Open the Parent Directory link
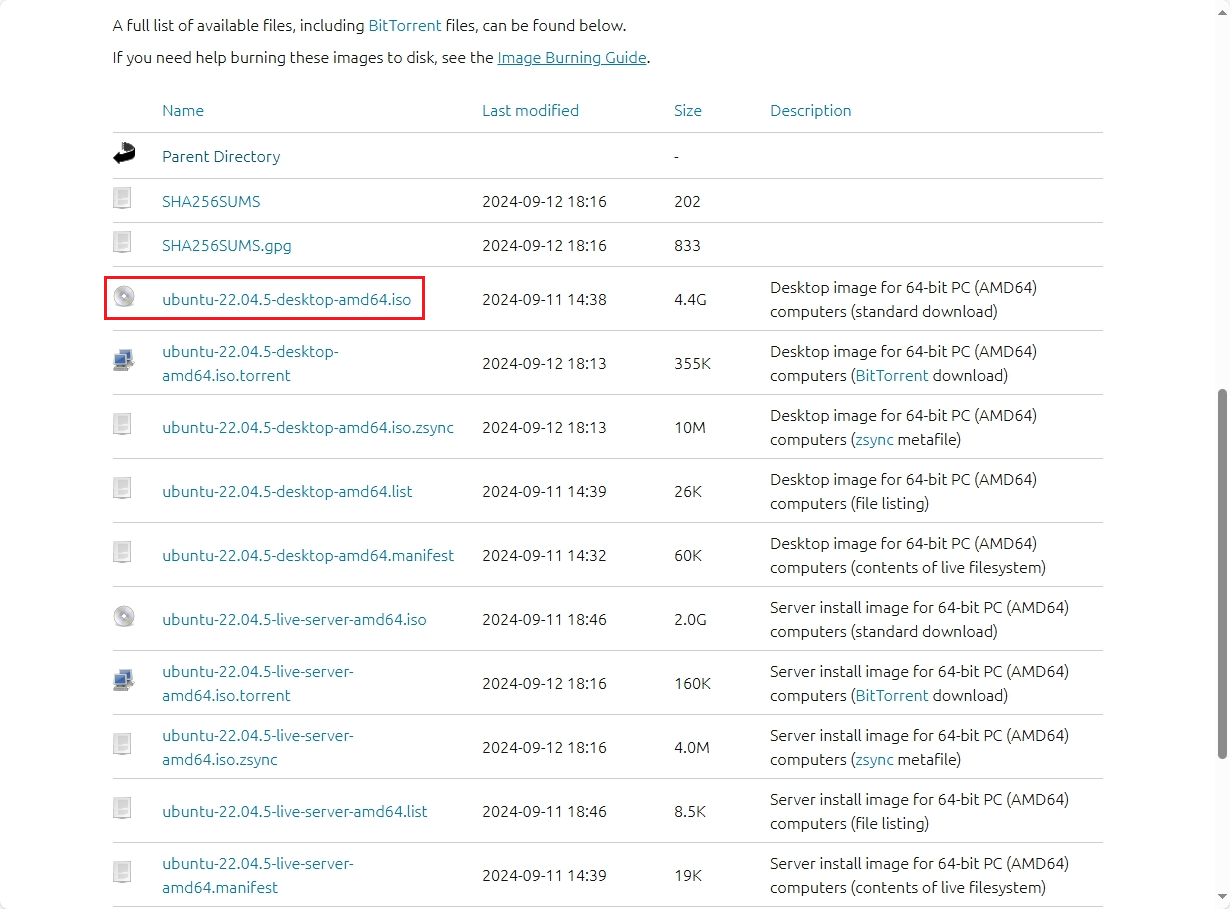The height and width of the screenshot is (909, 1230). [221, 157]
